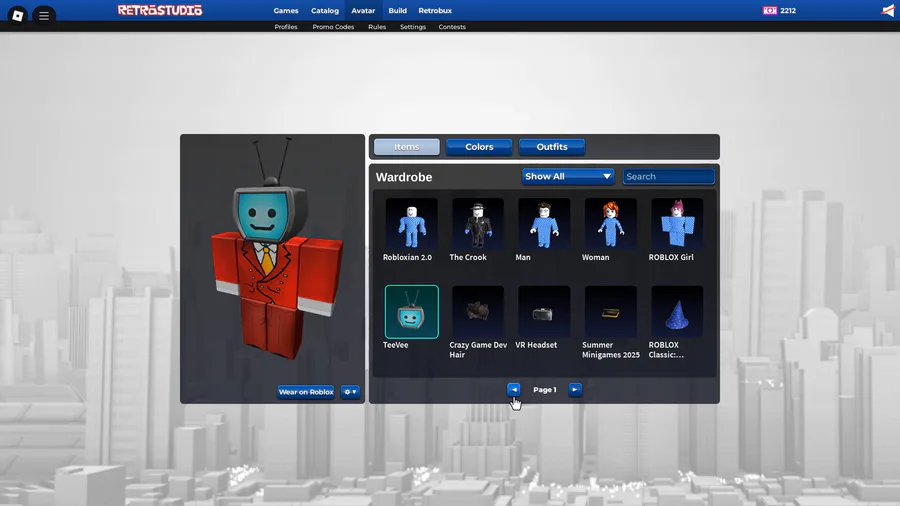The height and width of the screenshot is (506, 900).
Task: Select the ROBLOX Girl package thumbnail
Action: click(677, 224)
